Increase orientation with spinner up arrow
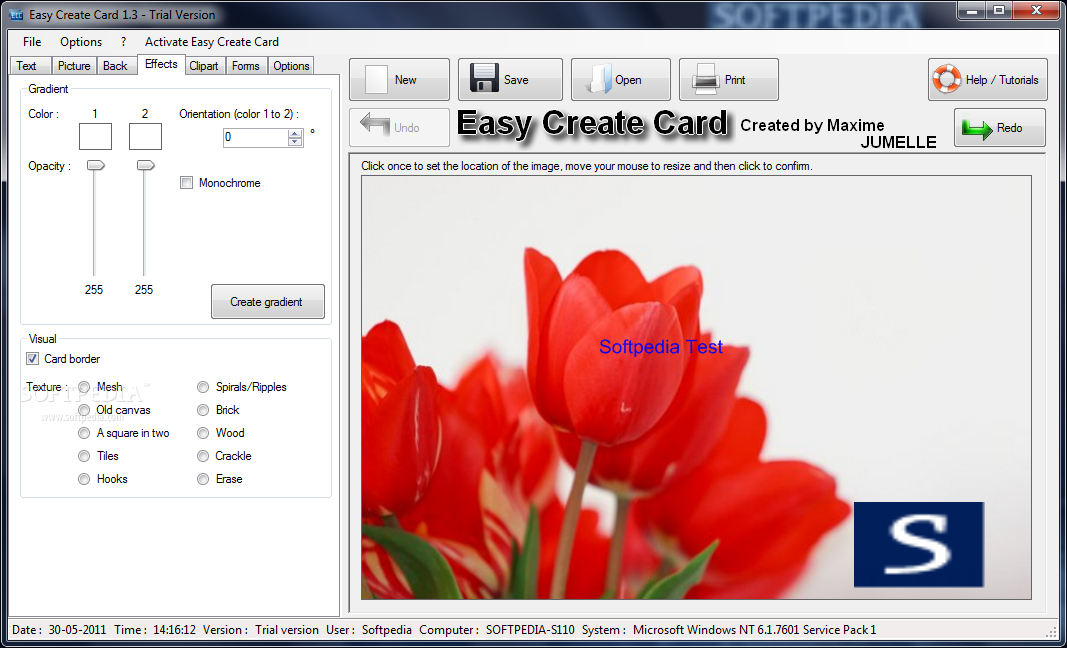Screen dimensions: 1067x648 295,133
